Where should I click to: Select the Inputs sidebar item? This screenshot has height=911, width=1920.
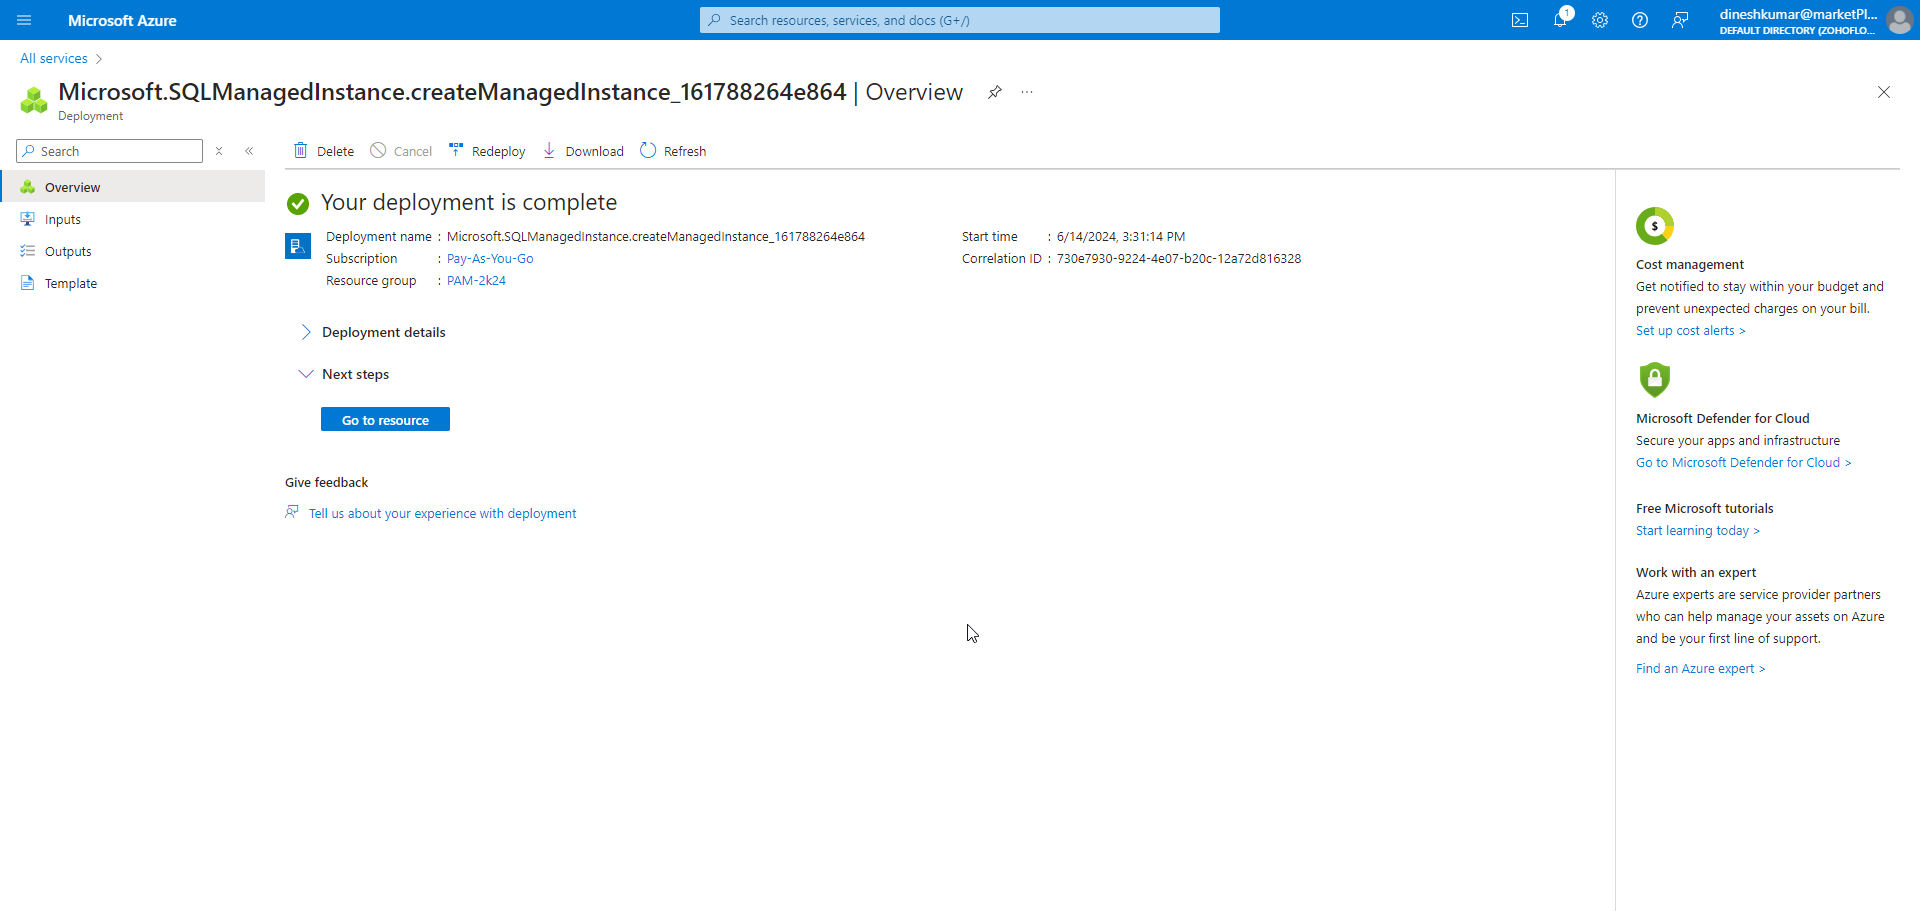(x=63, y=218)
